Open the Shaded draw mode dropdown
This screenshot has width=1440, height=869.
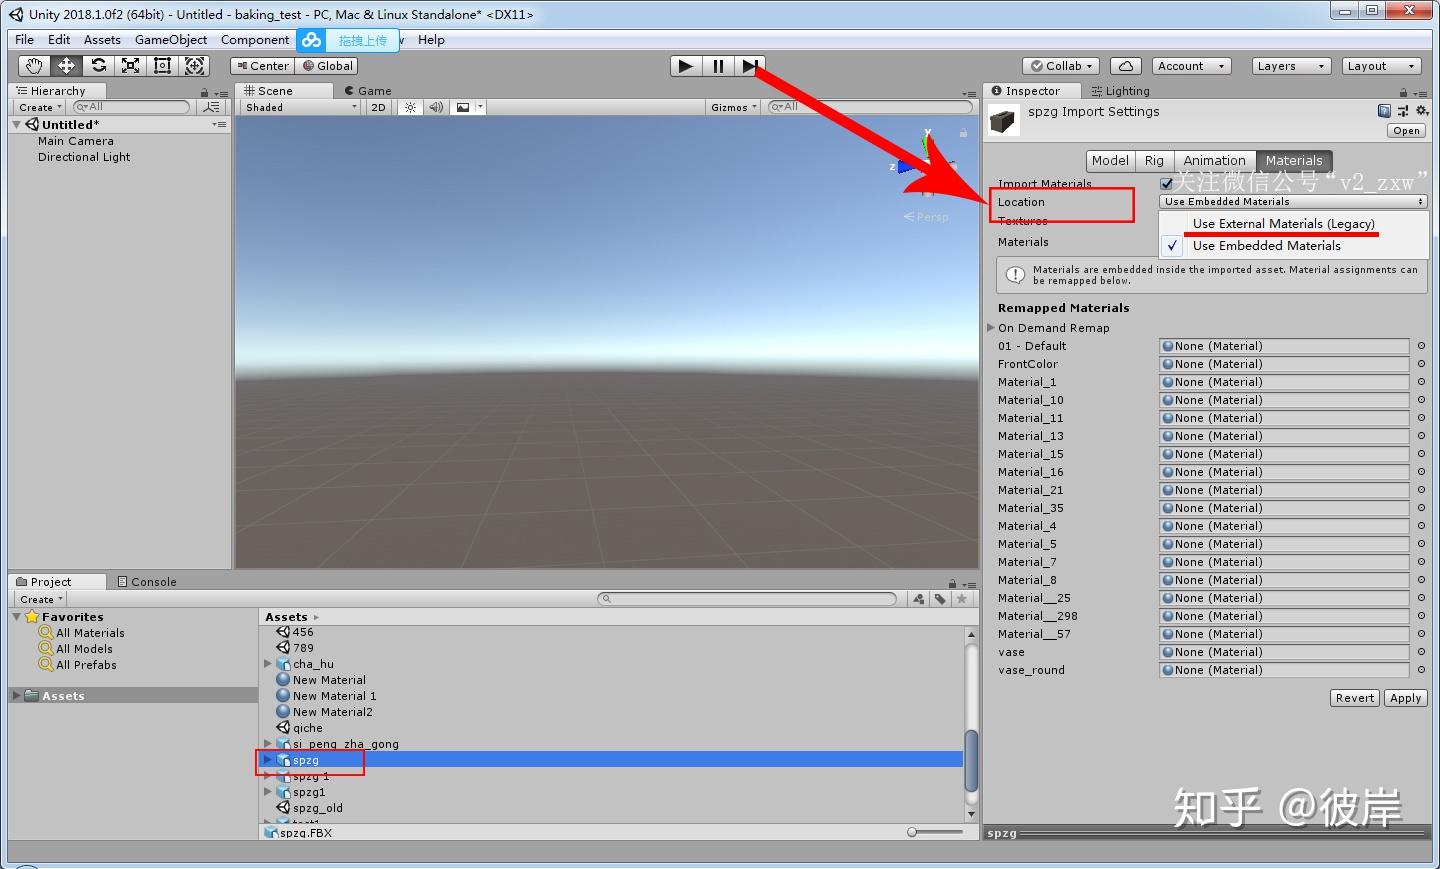click(301, 107)
